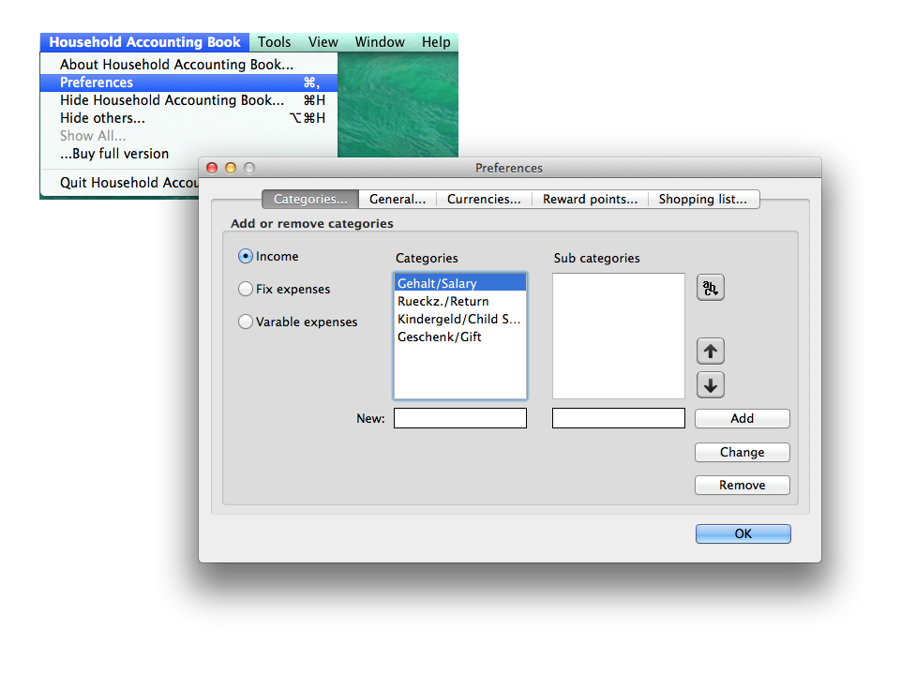Click the New category name field

(x=460, y=419)
